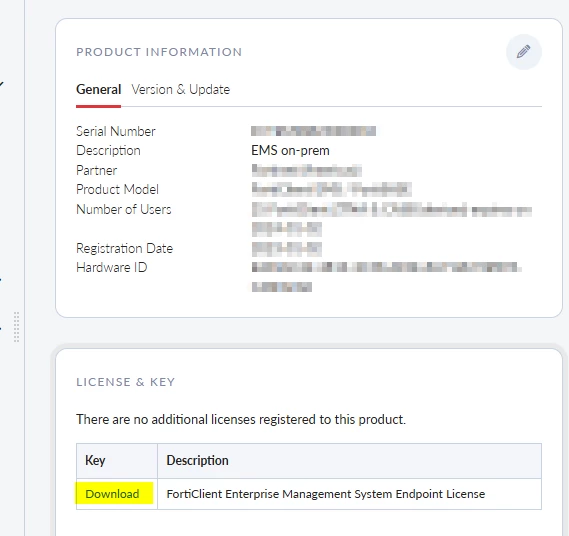The height and width of the screenshot is (536, 569).
Task: Click the EMS on-prem description text
Action: click(x=290, y=151)
